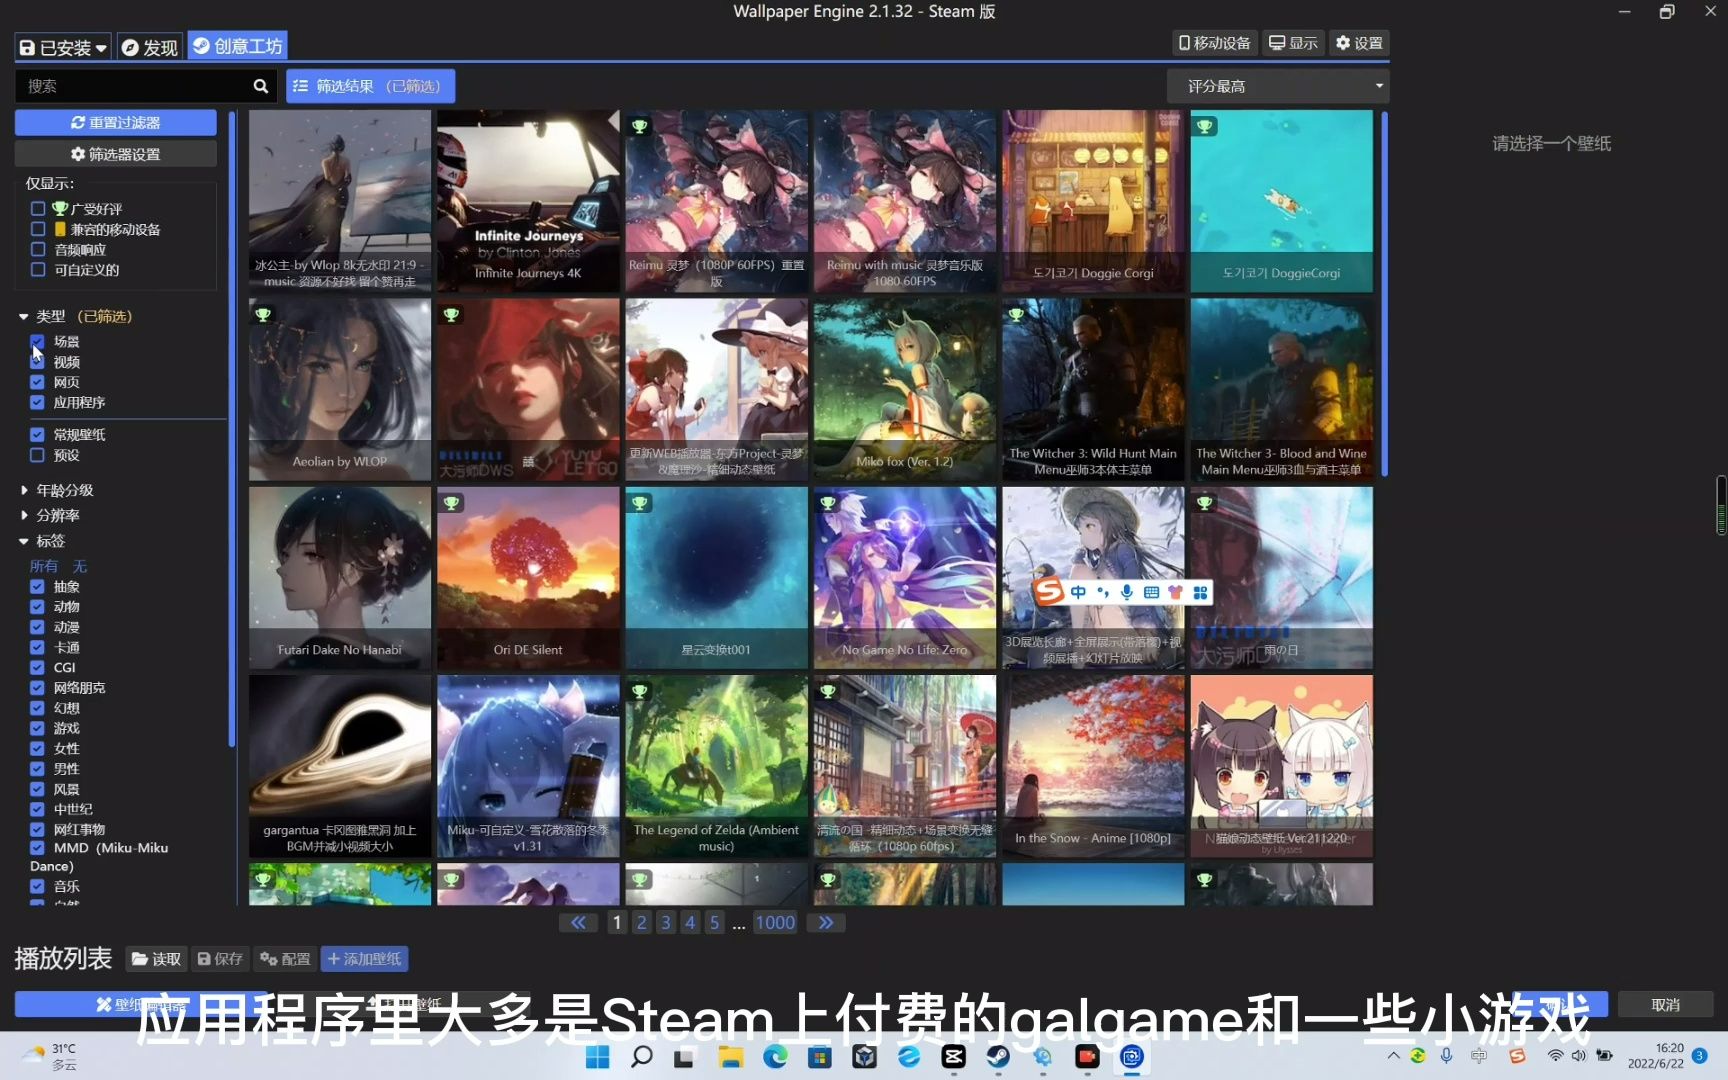Open the Installed (已安装) tab

coord(63,47)
